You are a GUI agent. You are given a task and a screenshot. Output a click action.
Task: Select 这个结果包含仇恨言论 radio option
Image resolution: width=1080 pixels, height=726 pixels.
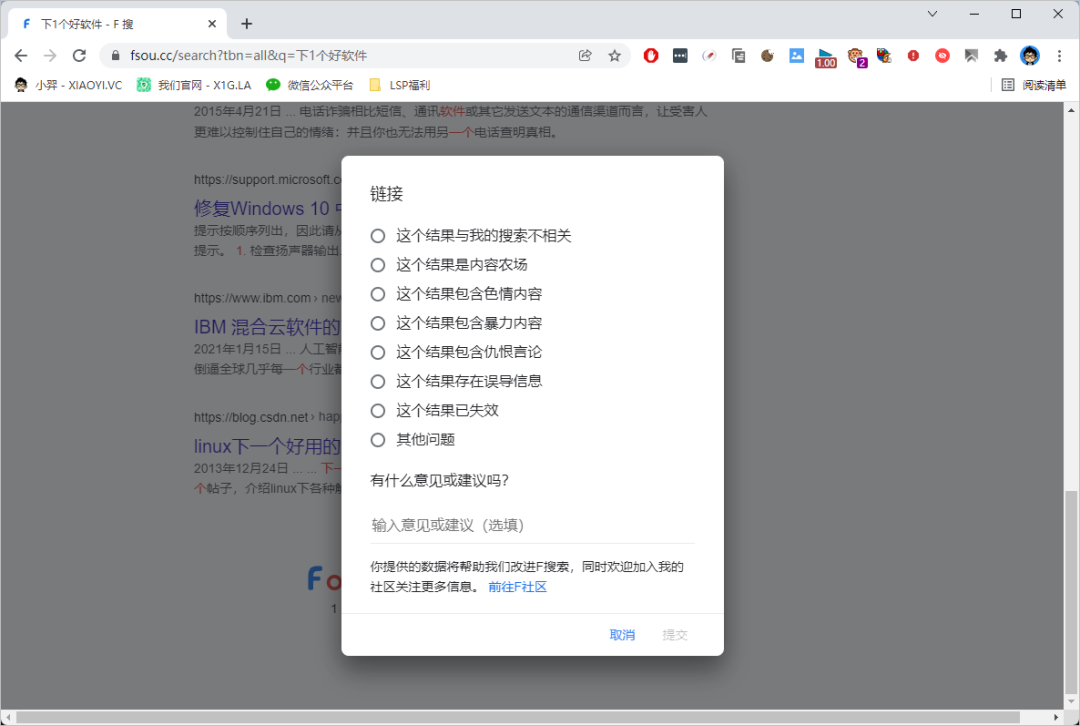coord(377,353)
